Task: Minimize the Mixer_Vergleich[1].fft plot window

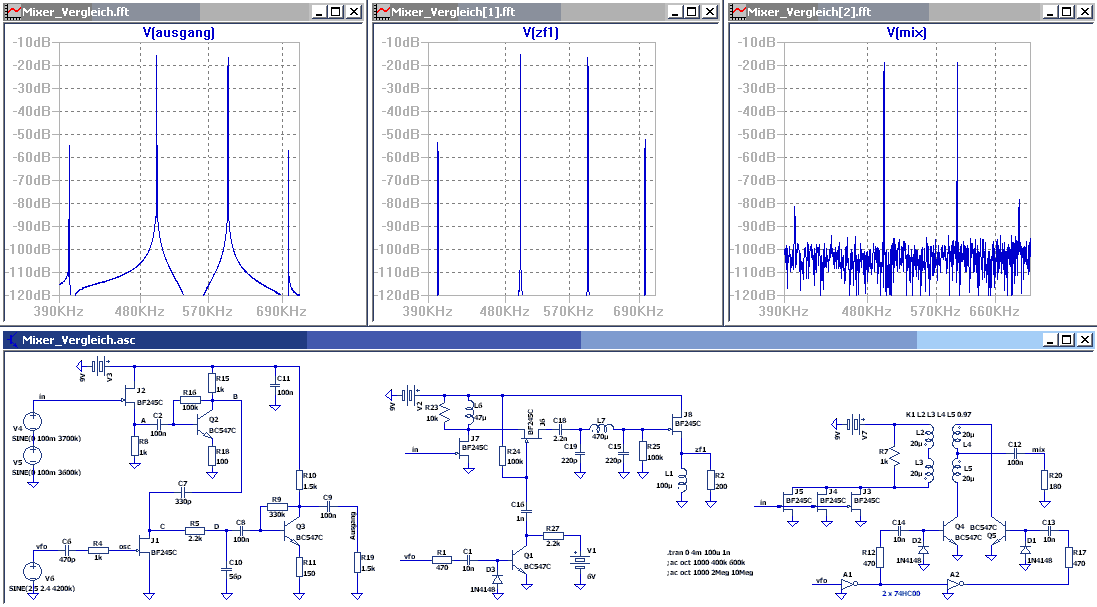Action: [674, 12]
